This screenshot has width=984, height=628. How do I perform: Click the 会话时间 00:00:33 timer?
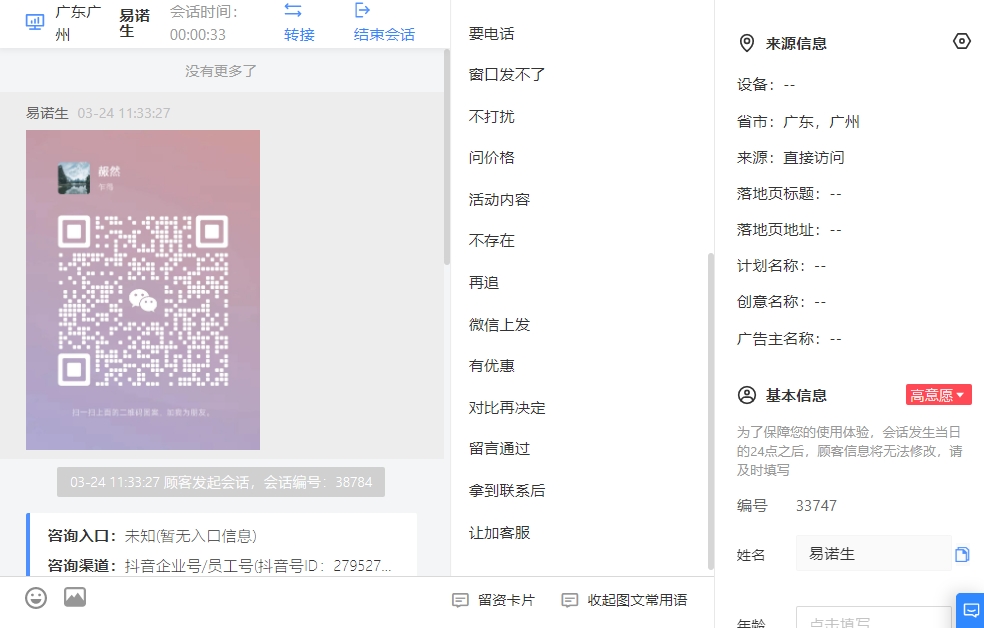[x=204, y=23]
